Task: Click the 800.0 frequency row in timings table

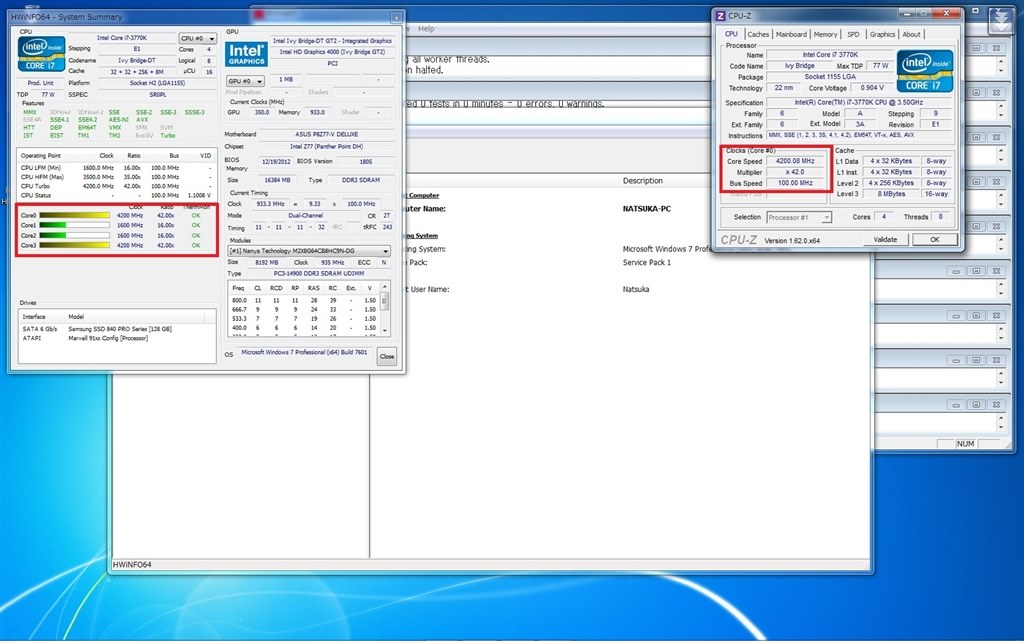Action: (304, 300)
